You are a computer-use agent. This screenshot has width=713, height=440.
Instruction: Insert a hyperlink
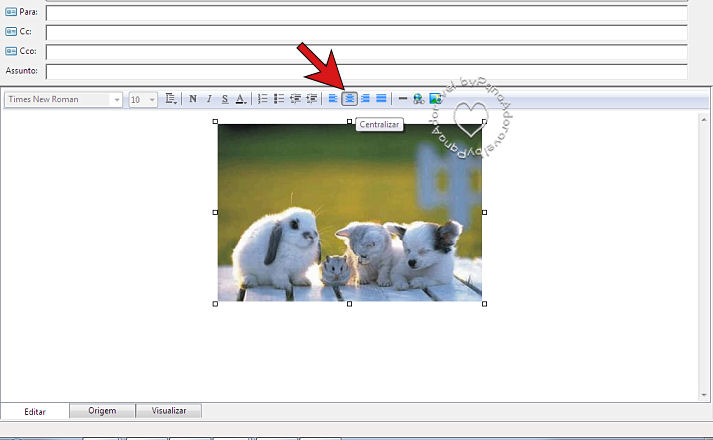[x=418, y=99]
